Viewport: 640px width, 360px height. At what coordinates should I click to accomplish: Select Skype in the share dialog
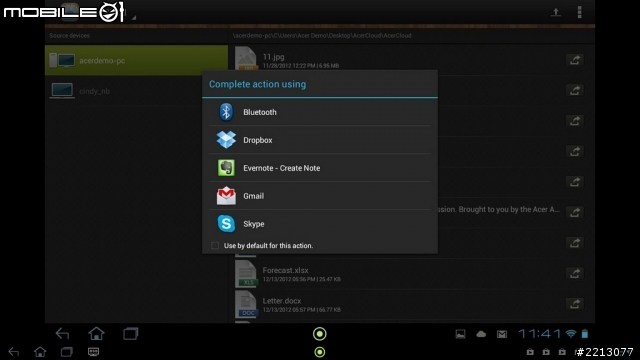coord(320,224)
